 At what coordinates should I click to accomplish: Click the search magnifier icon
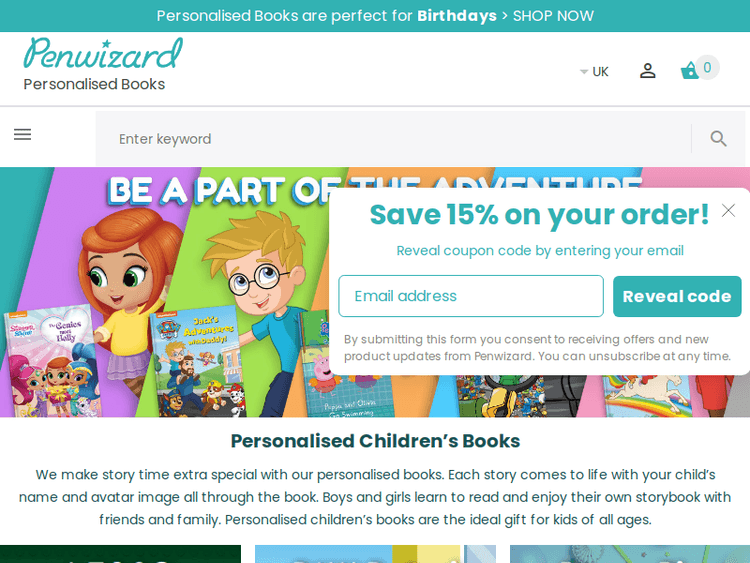click(x=718, y=139)
